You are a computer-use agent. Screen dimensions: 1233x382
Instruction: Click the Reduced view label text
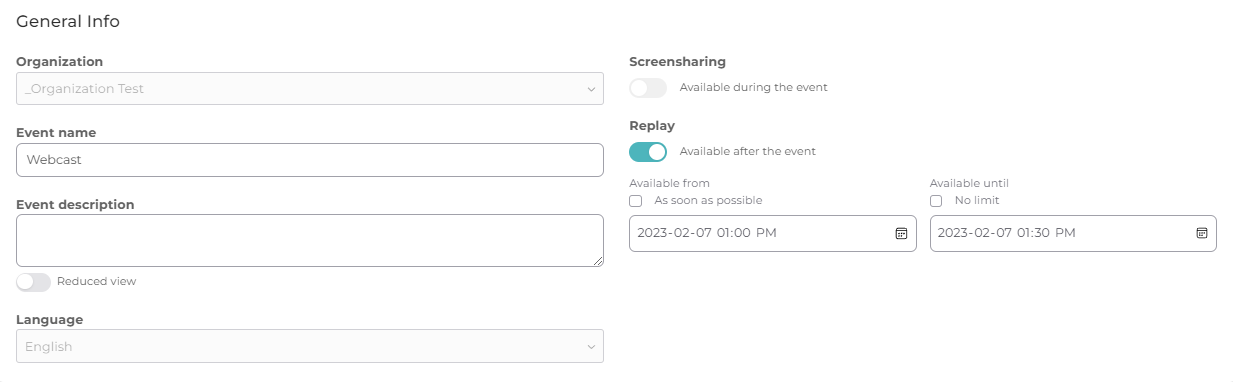click(96, 282)
